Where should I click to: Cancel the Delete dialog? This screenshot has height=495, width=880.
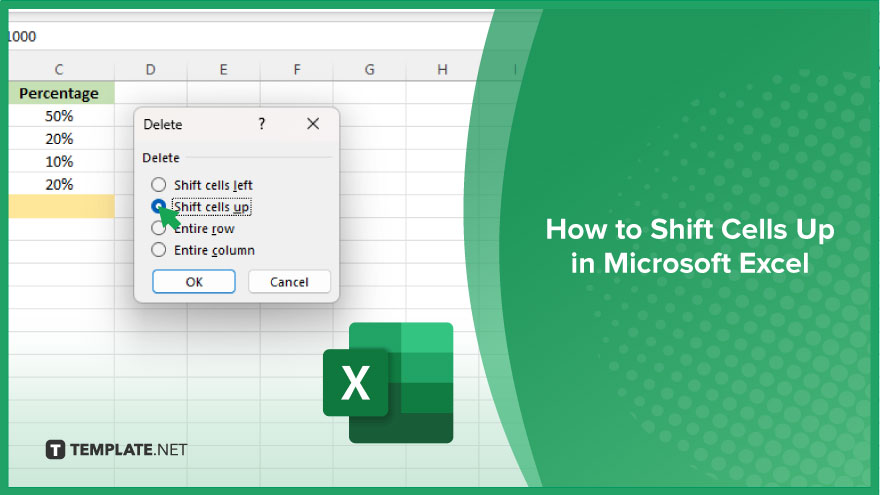tap(289, 282)
